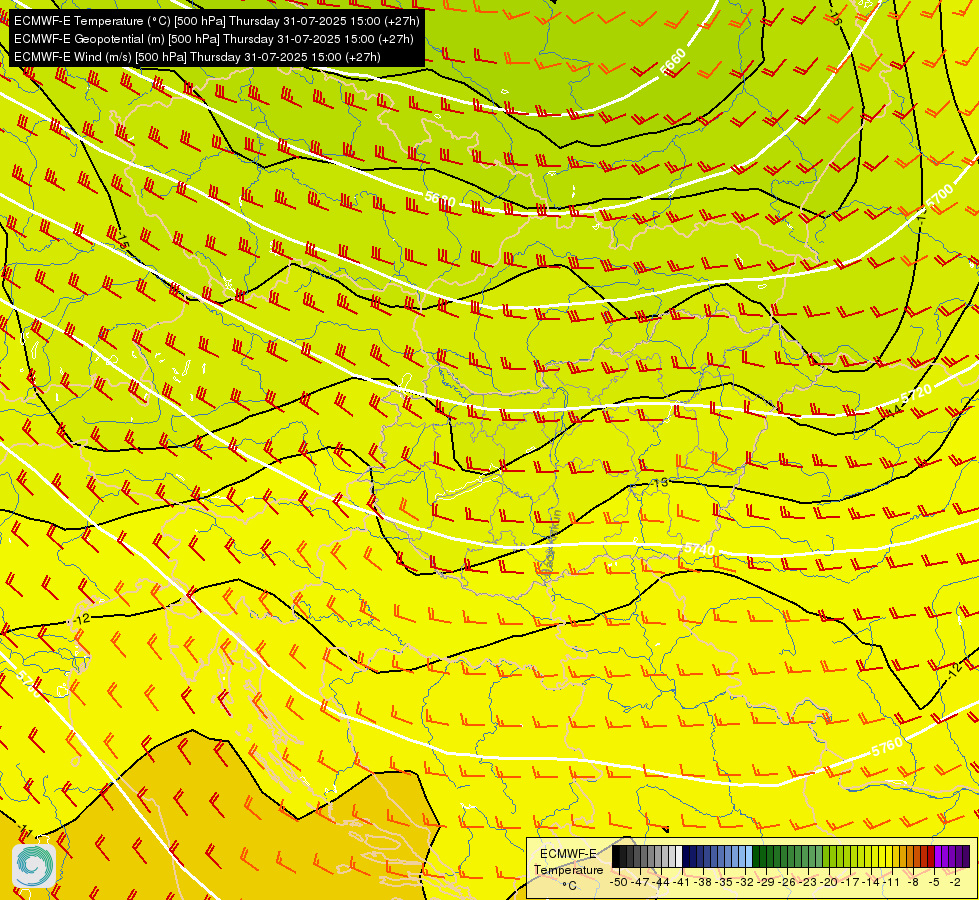
Task: Click the -8 value on the temperature legend
Action: pyautogui.click(x=913, y=883)
